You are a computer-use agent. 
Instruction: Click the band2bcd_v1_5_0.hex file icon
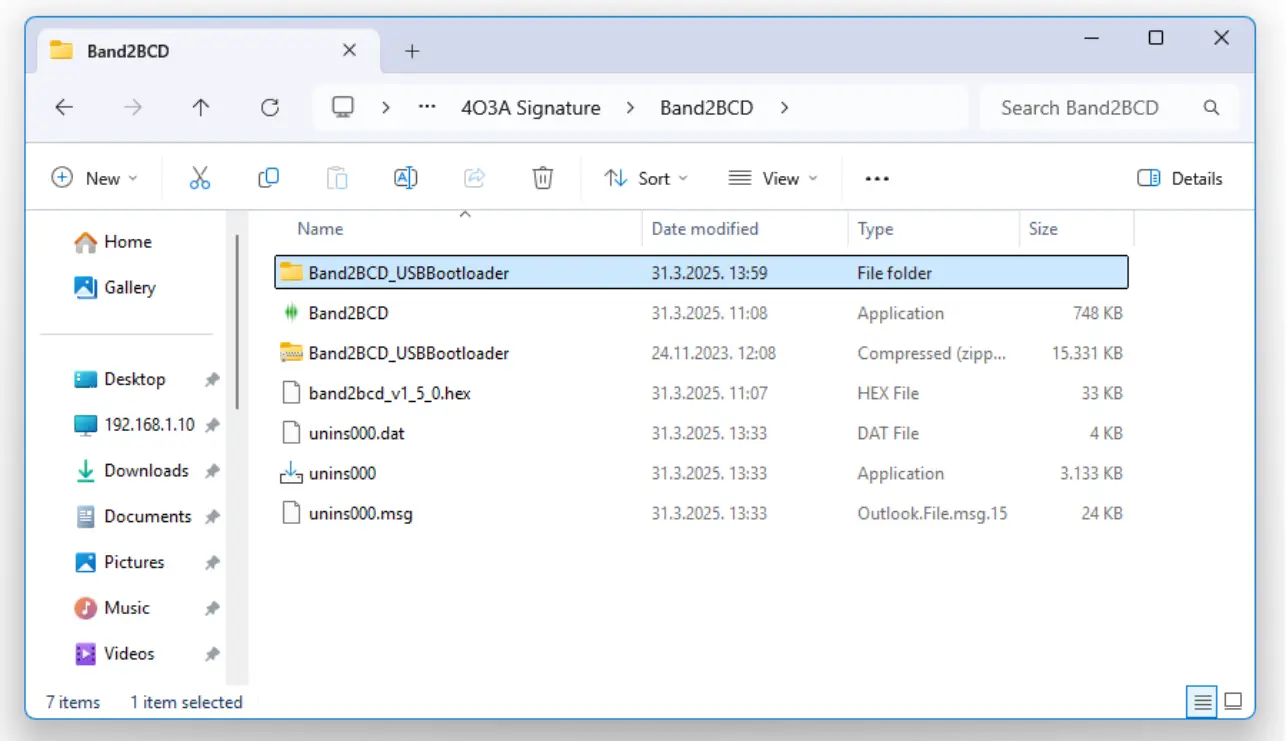291,393
